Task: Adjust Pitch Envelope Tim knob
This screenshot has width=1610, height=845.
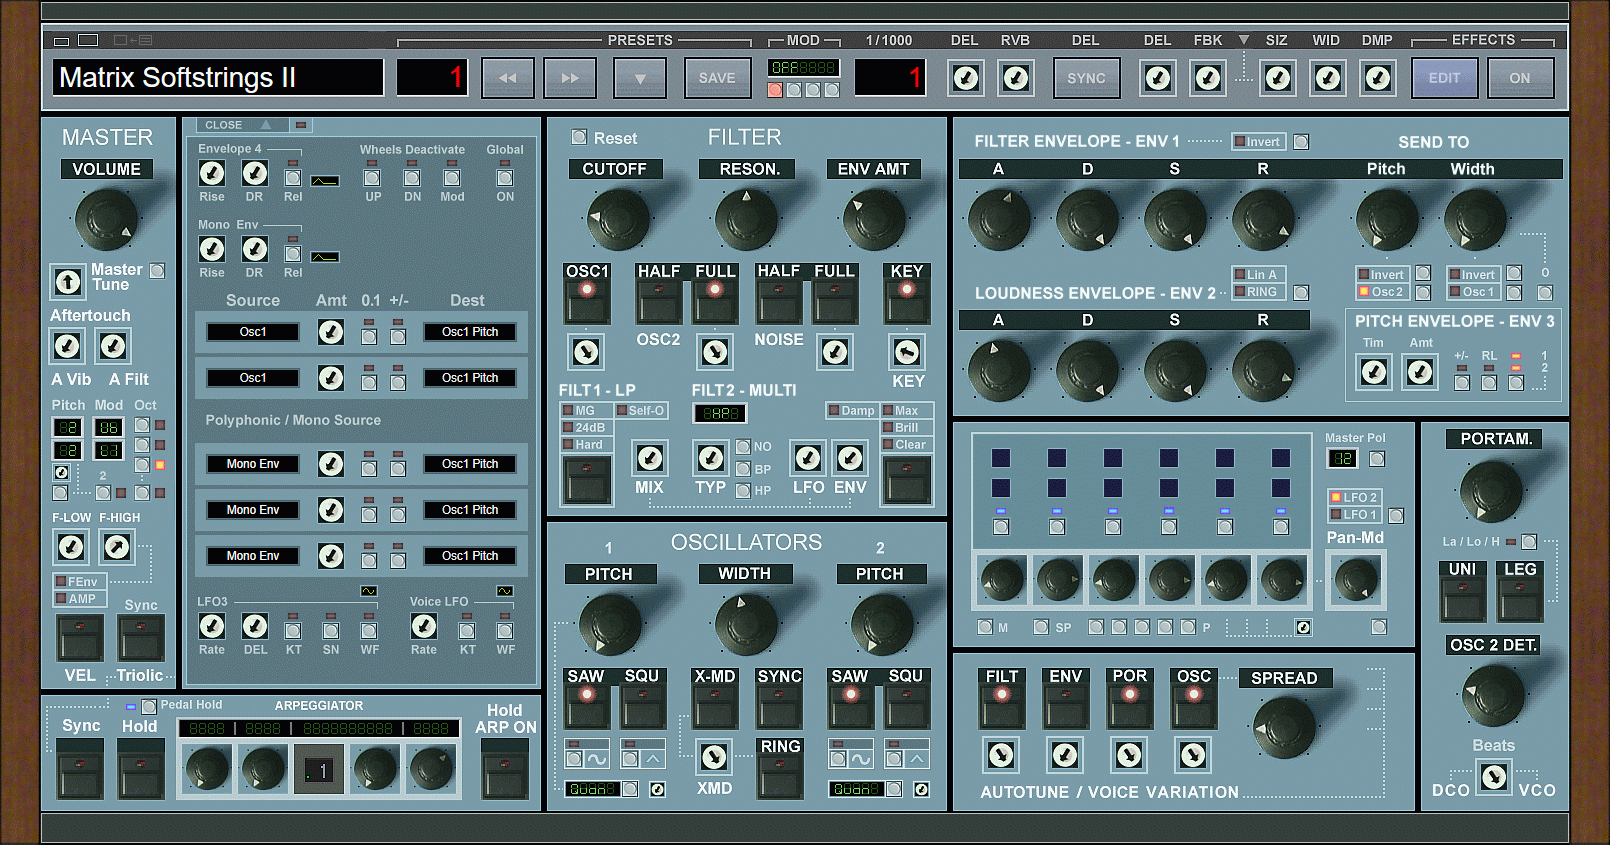Action: pyautogui.click(x=1374, y=372)
